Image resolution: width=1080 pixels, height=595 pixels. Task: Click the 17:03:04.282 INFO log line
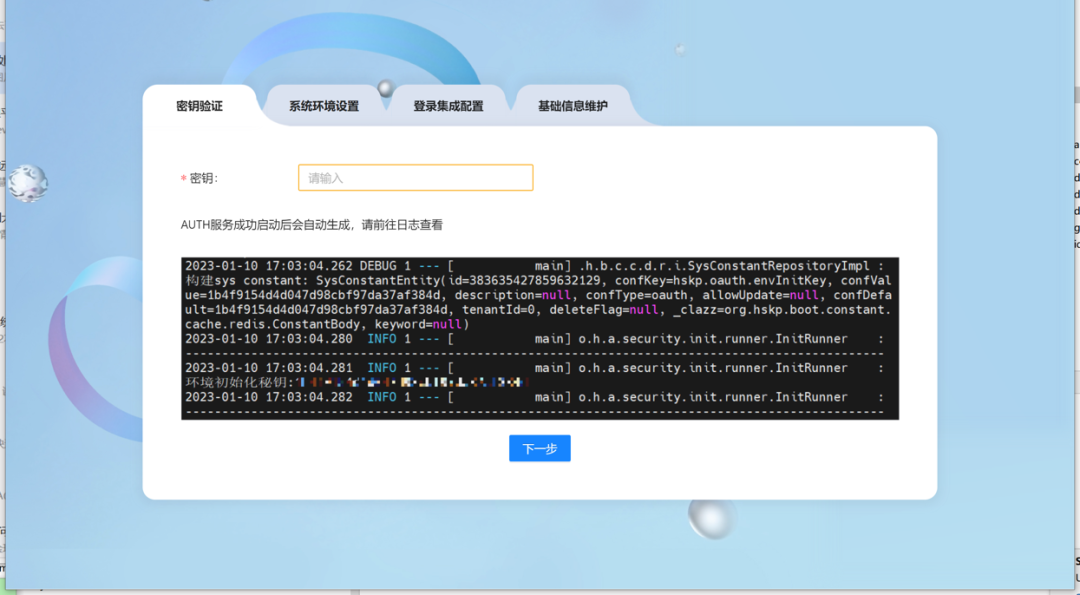(x=534, y=397)
